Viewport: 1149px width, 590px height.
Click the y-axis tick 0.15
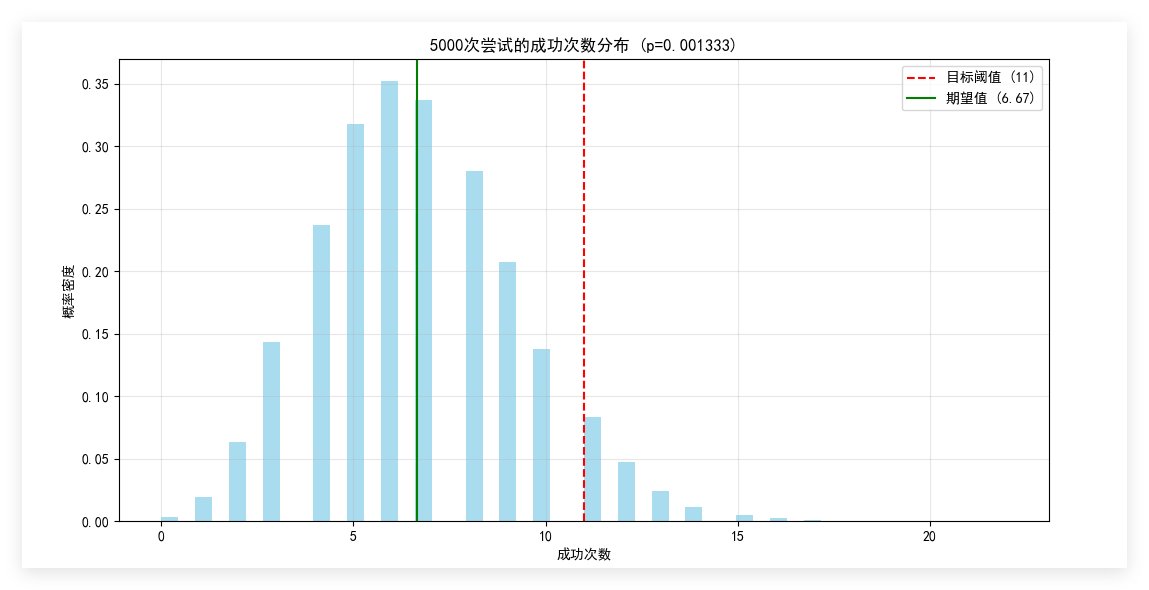click(95, 334)
